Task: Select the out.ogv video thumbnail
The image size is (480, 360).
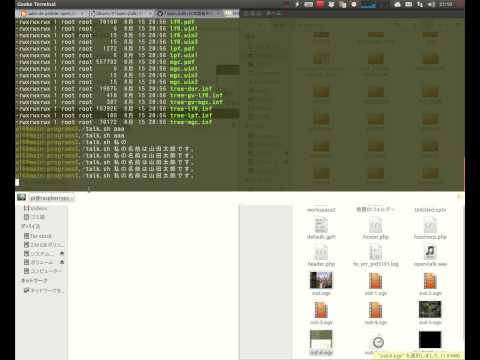Action: [321, 280]
